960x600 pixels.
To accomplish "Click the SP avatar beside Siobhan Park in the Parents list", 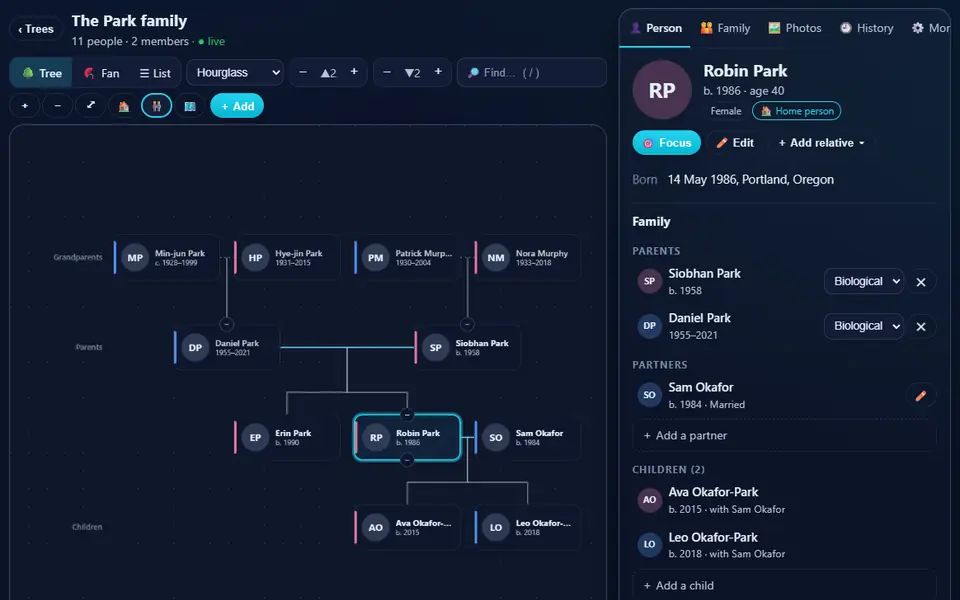I will [x=650, y=281].
